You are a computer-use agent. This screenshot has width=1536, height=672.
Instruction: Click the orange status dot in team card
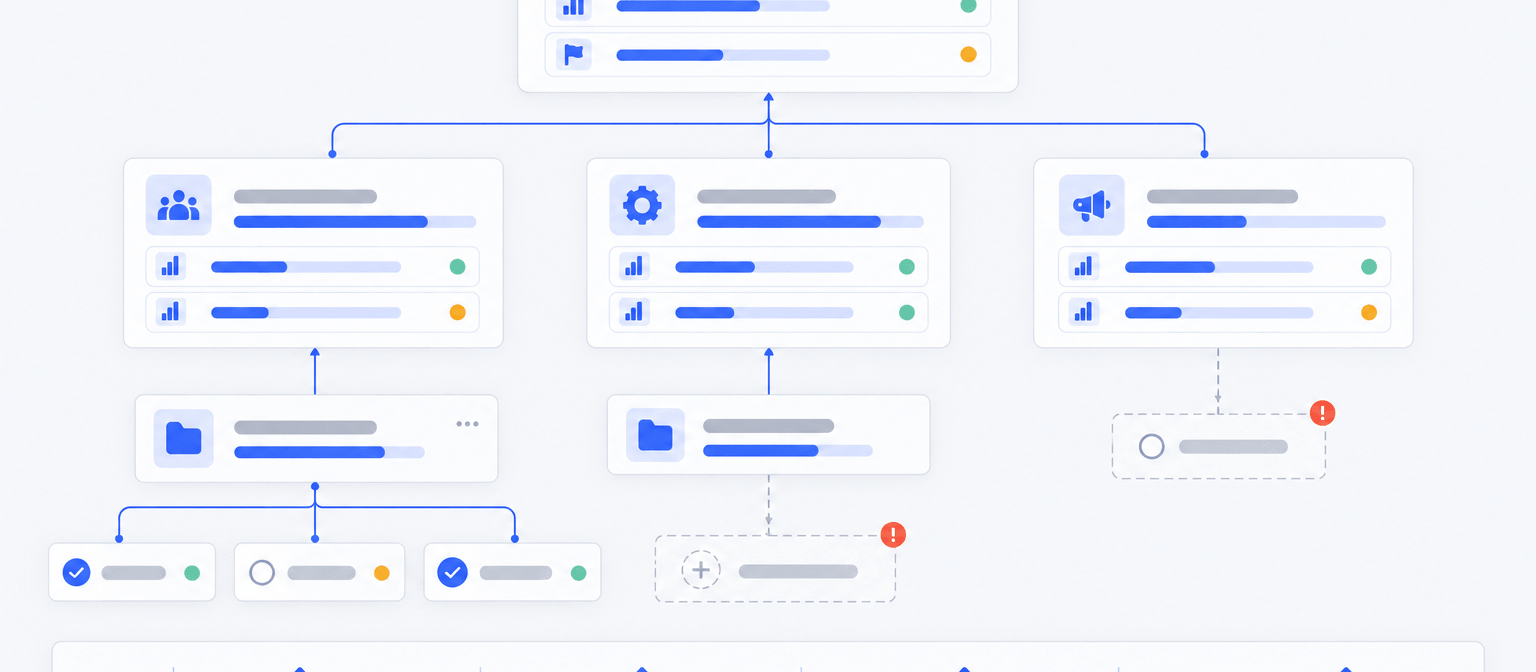coord(457,312)
